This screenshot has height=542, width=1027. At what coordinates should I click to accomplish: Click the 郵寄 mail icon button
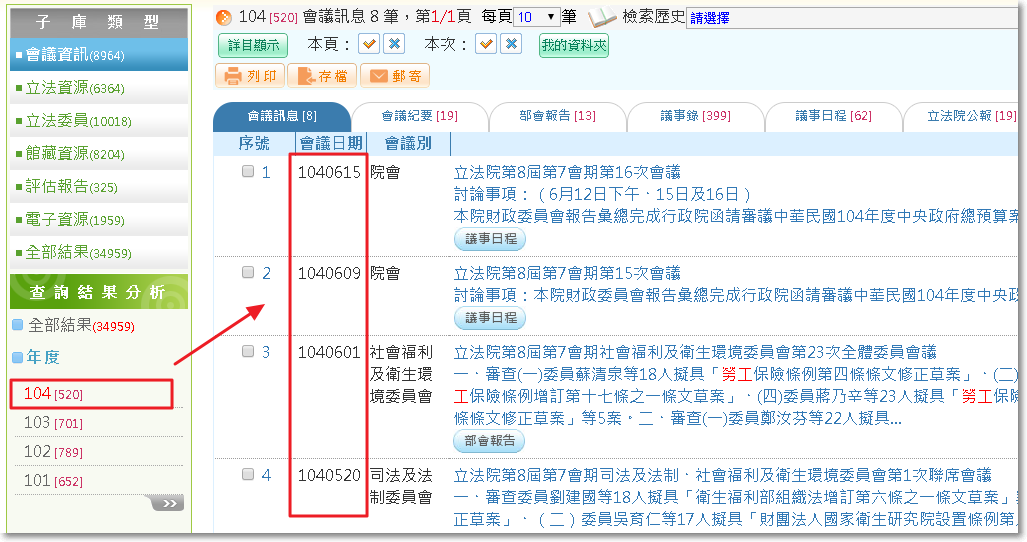(x=394, y=76)
